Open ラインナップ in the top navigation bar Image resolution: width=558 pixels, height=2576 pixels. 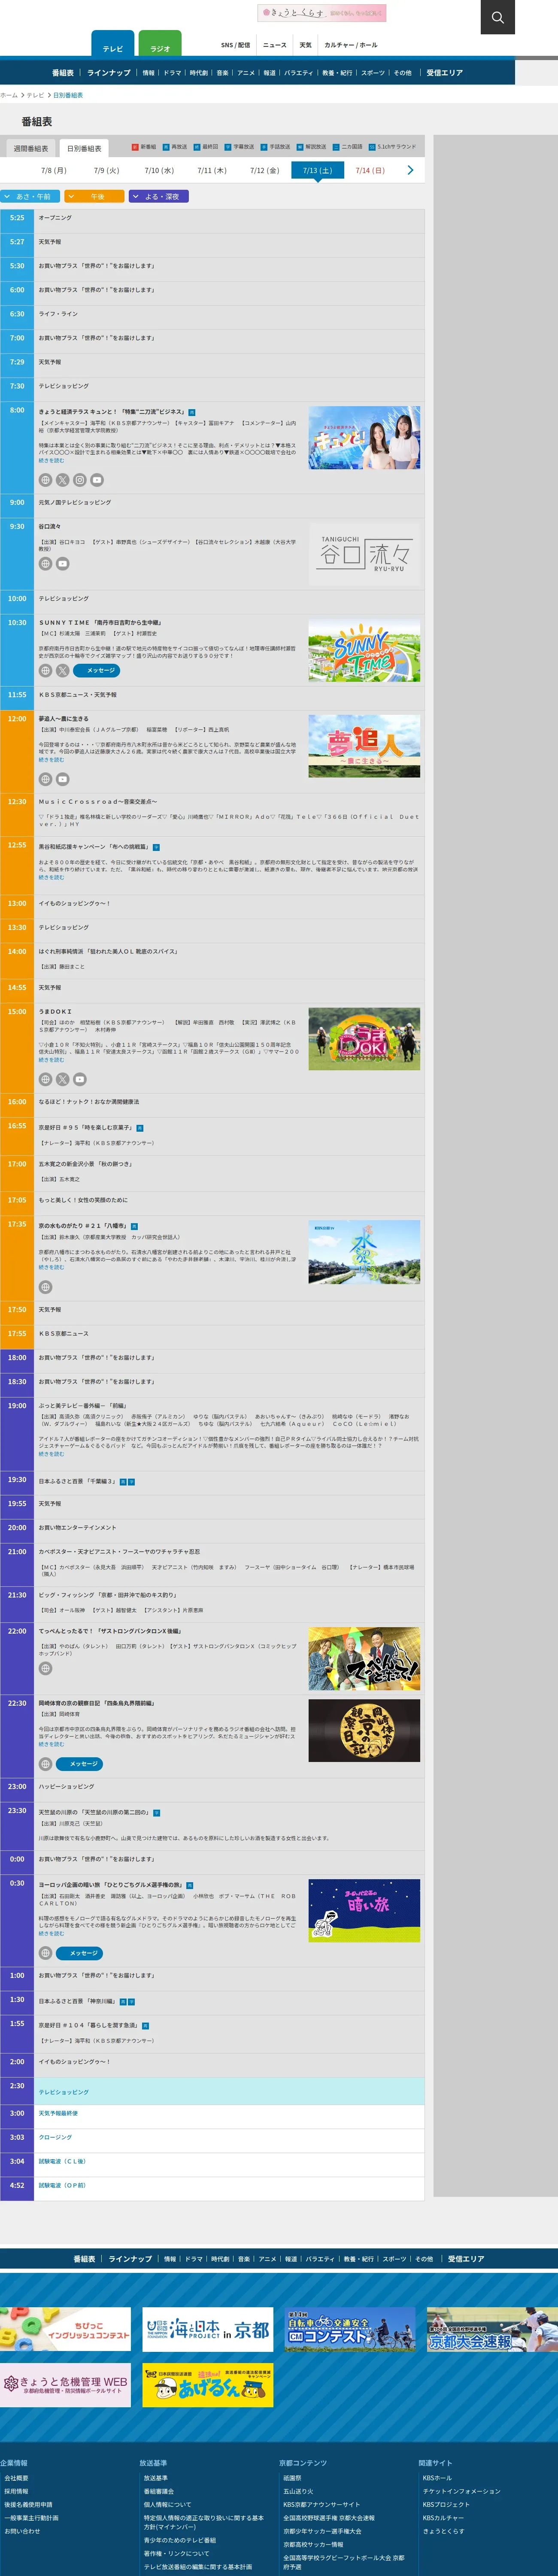pyautogui.click(x=109, y=73)
